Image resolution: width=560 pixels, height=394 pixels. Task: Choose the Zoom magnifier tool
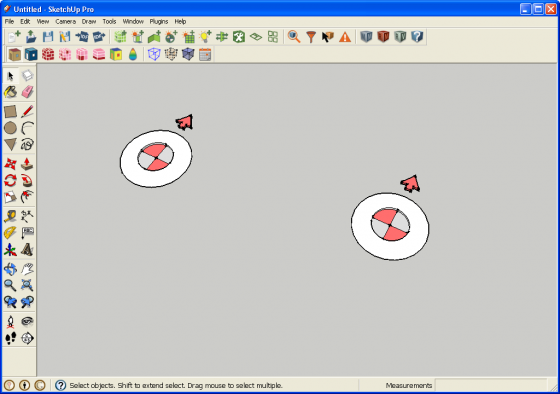10,285
